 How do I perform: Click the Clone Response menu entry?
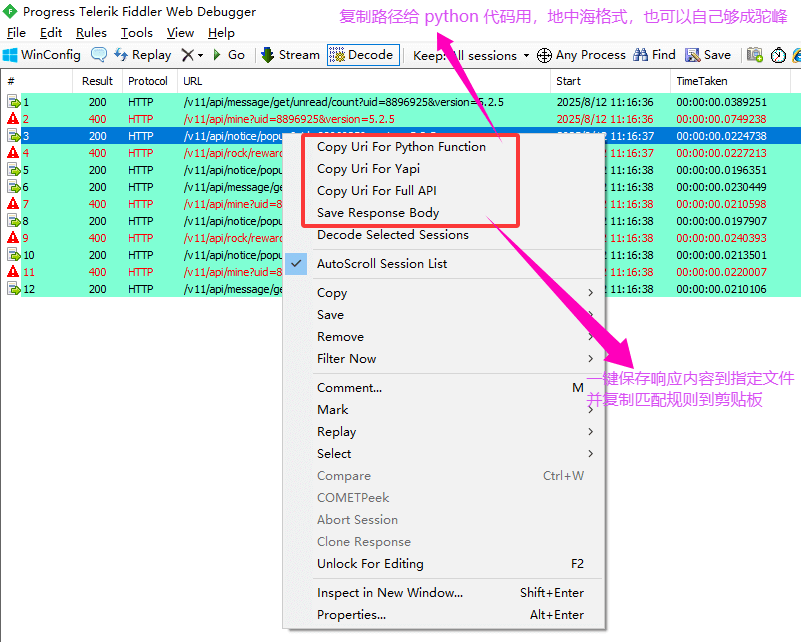pyautogui.click(x=364, y=542)
